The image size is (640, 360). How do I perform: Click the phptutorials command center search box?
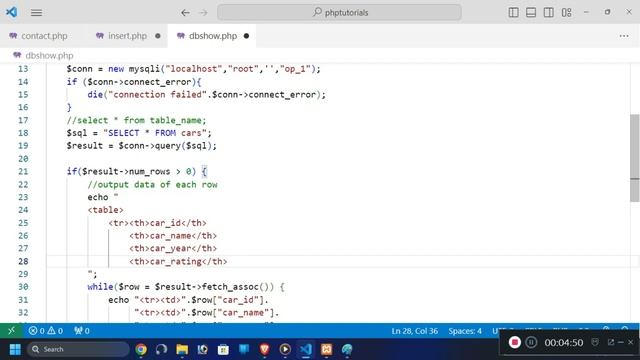click(340, 12)
